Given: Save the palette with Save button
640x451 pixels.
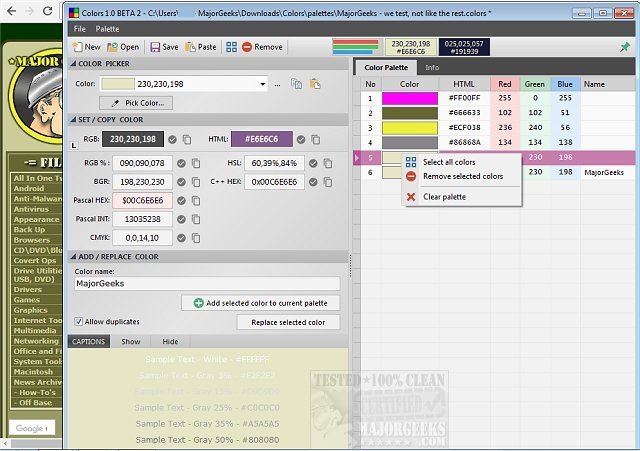Looking at the screenshot, I should (164, 47).
